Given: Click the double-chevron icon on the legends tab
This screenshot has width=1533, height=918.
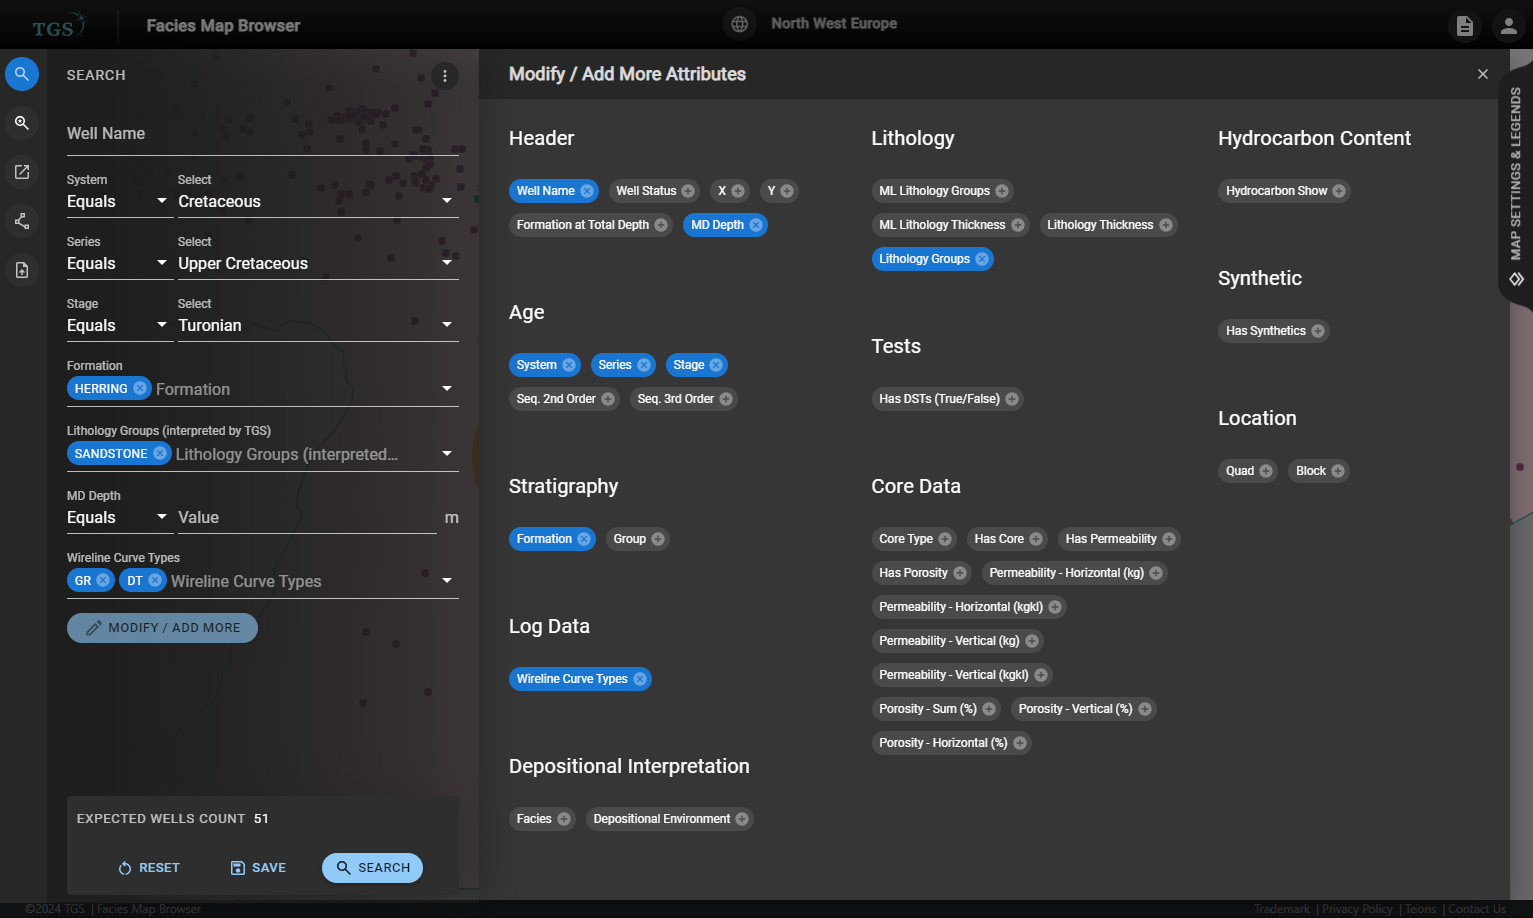Looking at the screenshot, I should (x=1515, y=279).
